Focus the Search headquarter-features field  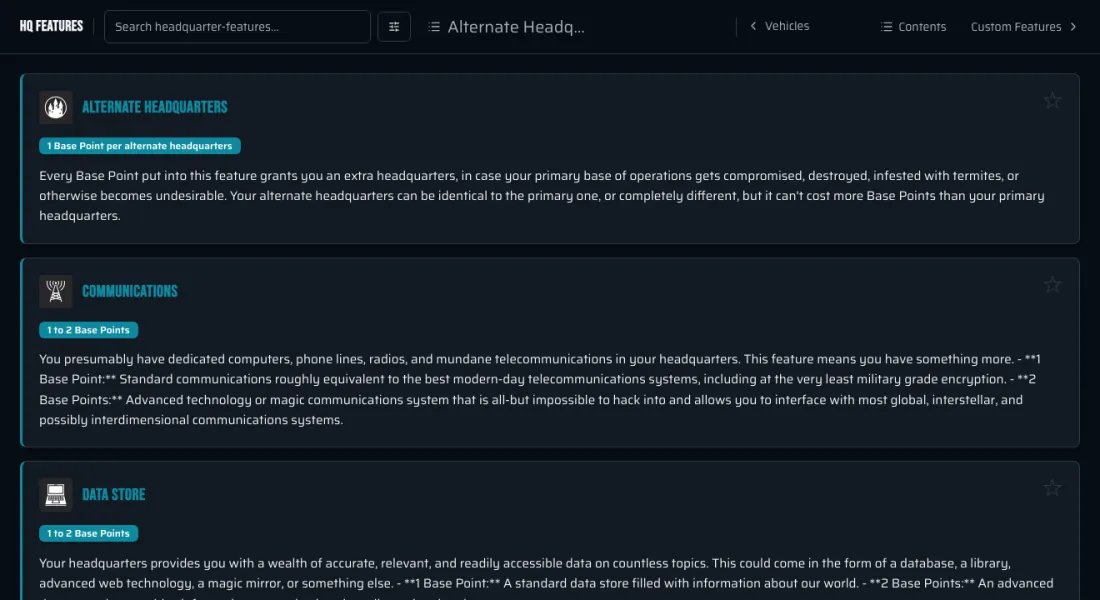pyautogui.click(x=237, y=27)
